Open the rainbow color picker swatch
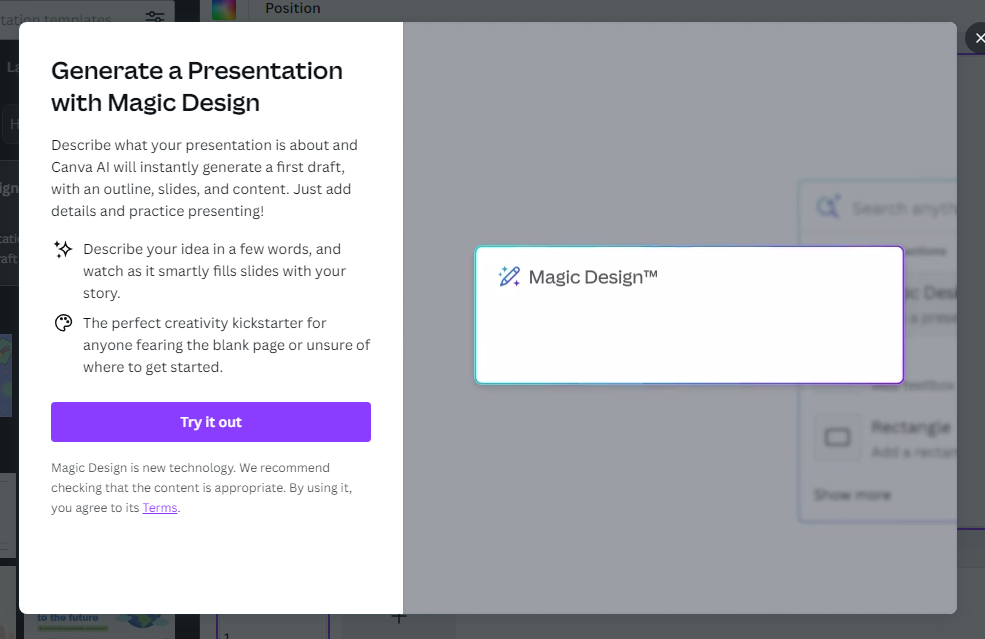This screenshot has width=985, height=639. click(x=224, y=9)
